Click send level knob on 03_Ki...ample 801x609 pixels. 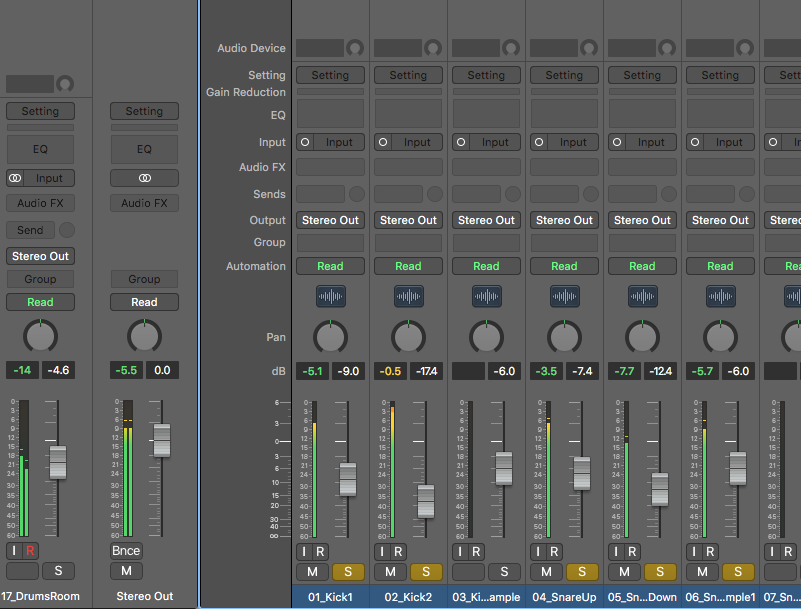click(513, 194)
